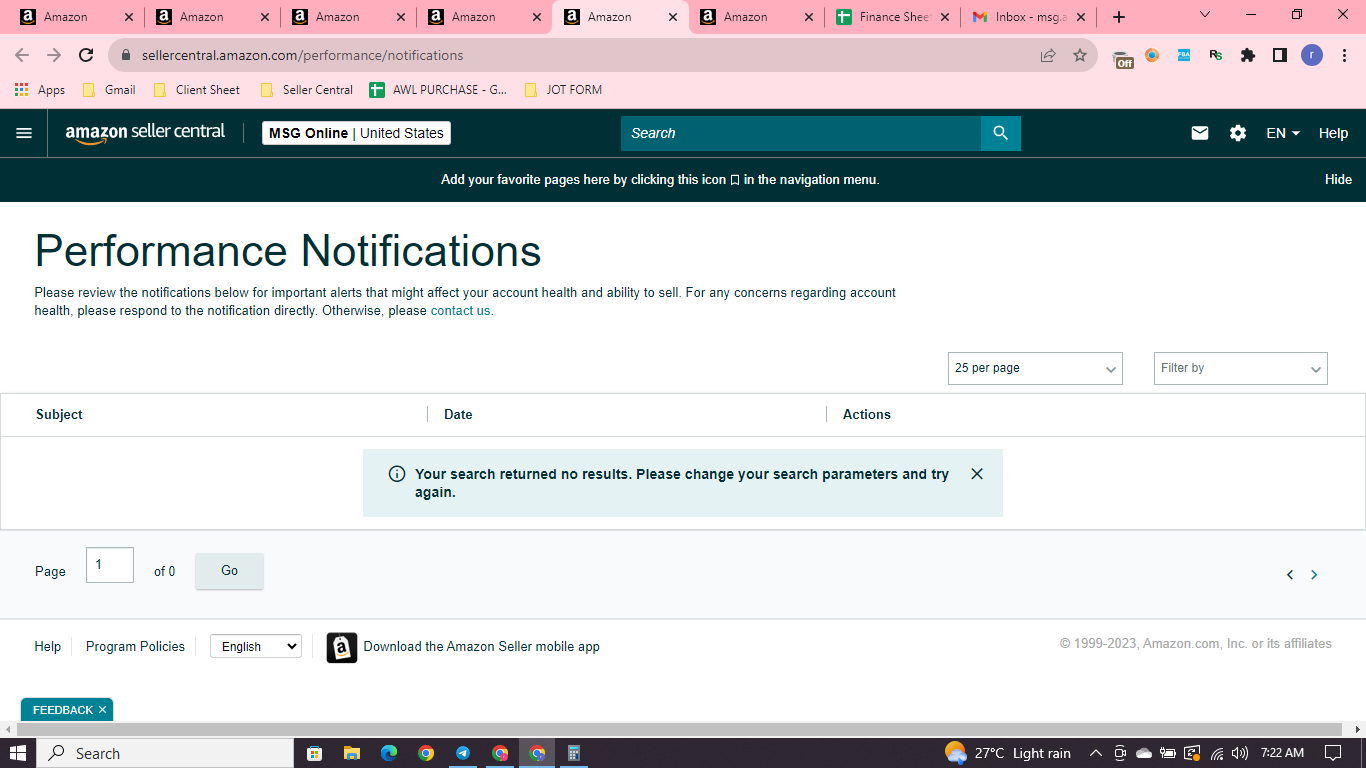Open the Extensions puzzle icon
The width and height of the screenshot is (1366, 768).
pos(1248,55)
